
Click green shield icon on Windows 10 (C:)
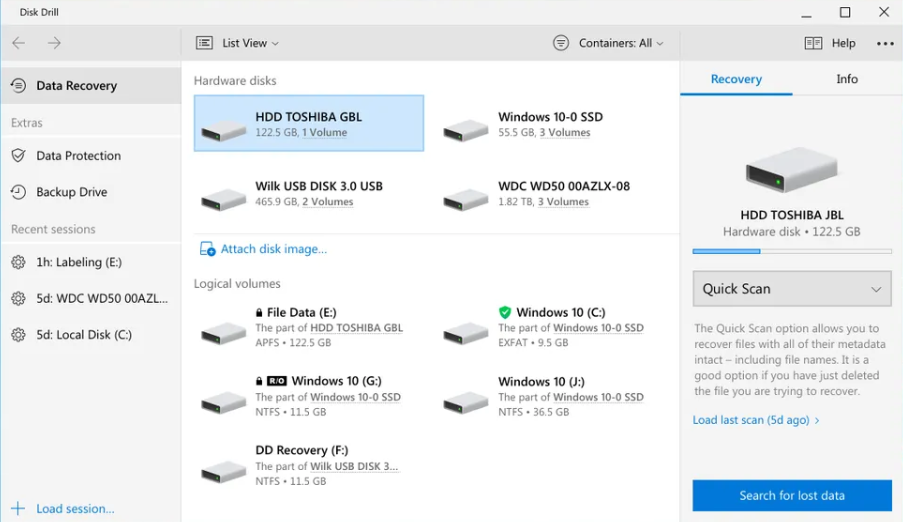[505, 312]
